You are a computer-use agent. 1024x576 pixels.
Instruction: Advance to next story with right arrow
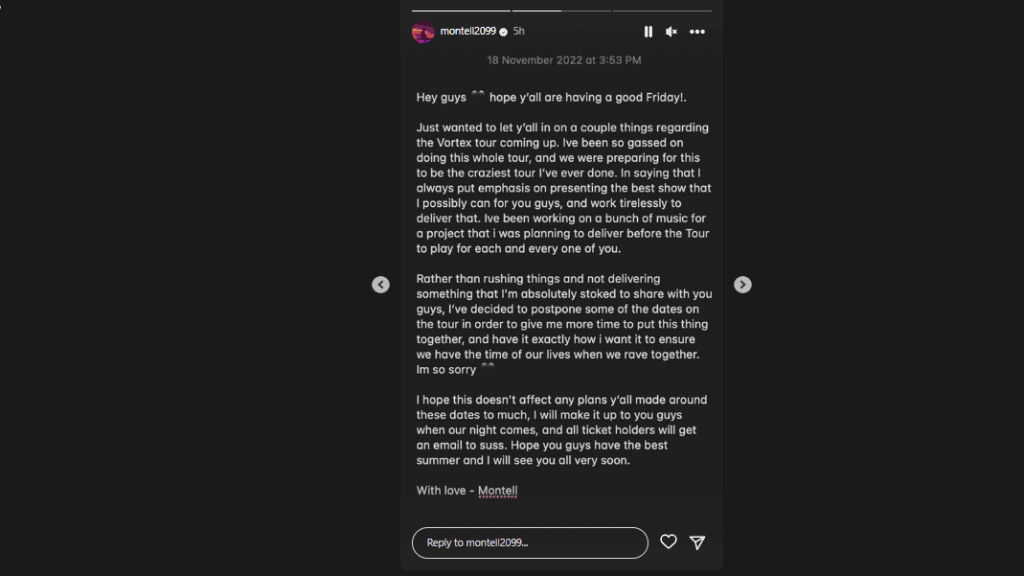click(x=743, y=285)
